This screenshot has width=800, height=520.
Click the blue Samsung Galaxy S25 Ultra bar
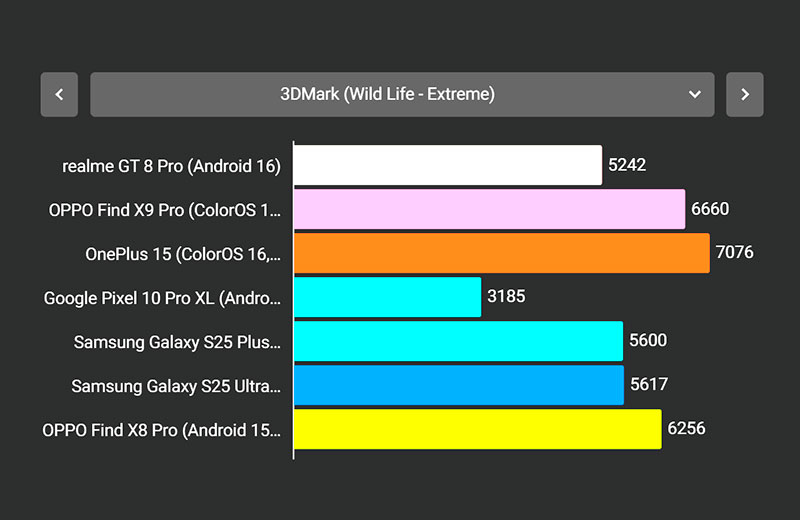(x=459, y=385)
